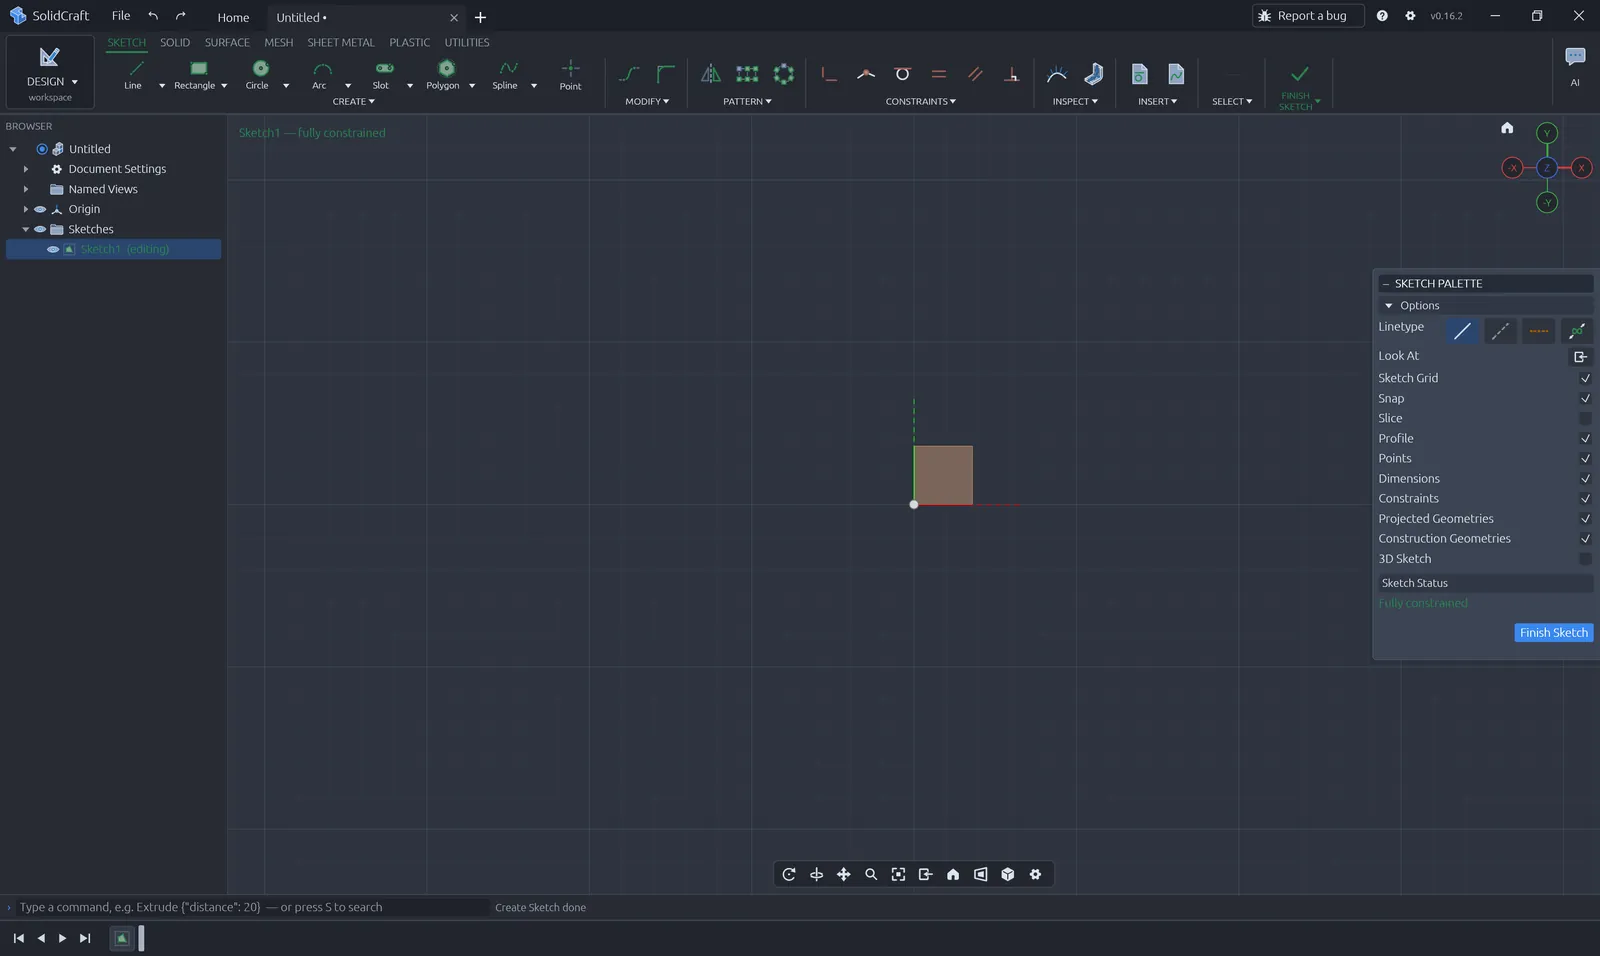1600x956 pixels.
Task: Toggle the Profile checkbox
Action: click(x=1585, y=438)
